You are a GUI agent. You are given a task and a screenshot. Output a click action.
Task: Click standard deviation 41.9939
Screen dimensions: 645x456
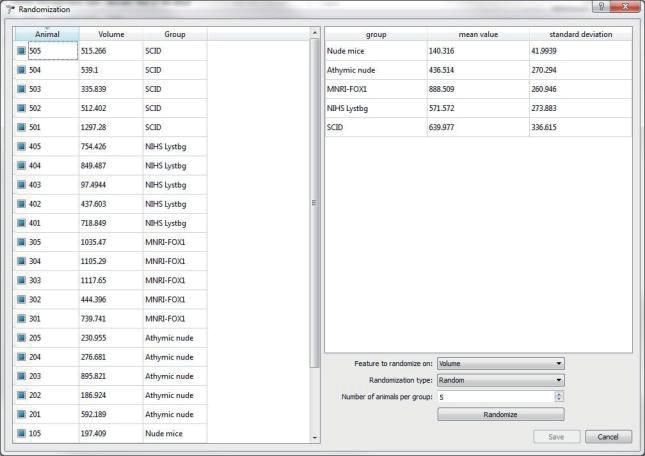tap(544, 51)
